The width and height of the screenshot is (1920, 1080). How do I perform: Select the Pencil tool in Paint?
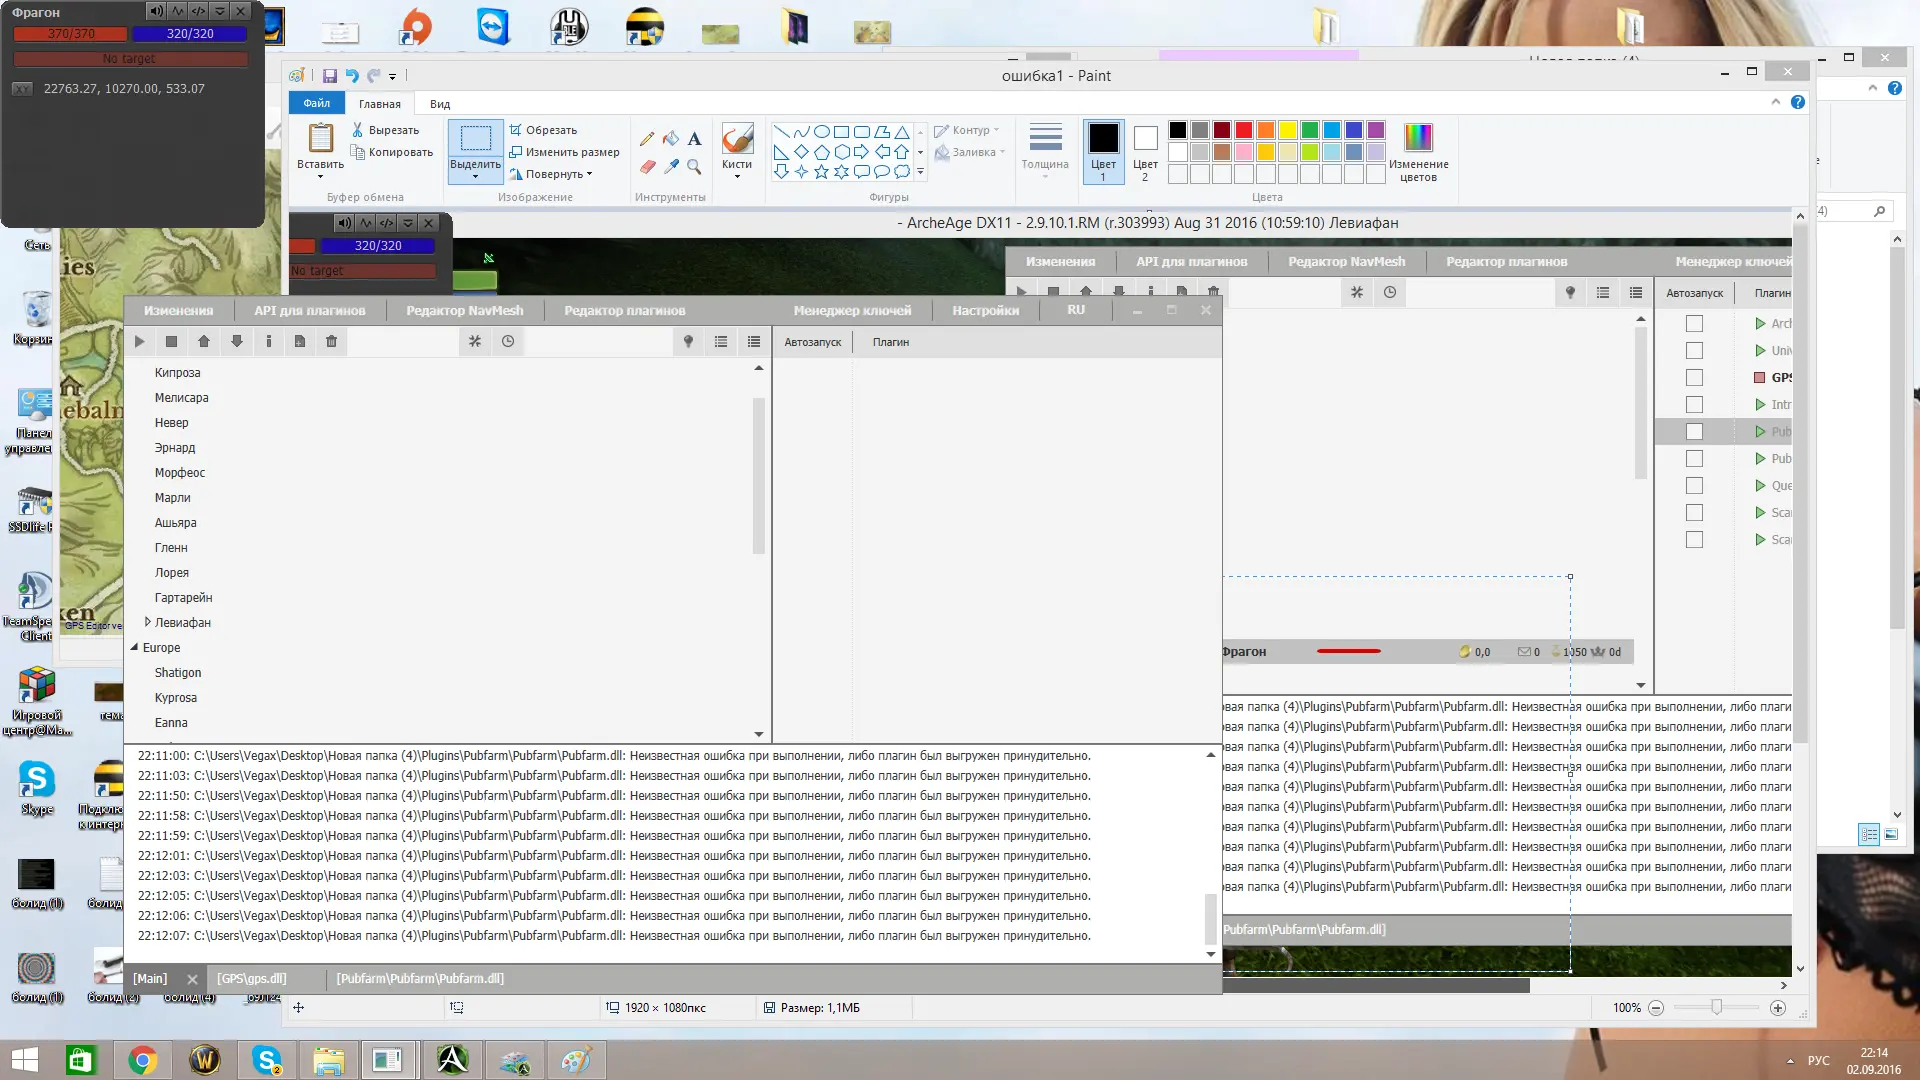(x=647, y=139)
